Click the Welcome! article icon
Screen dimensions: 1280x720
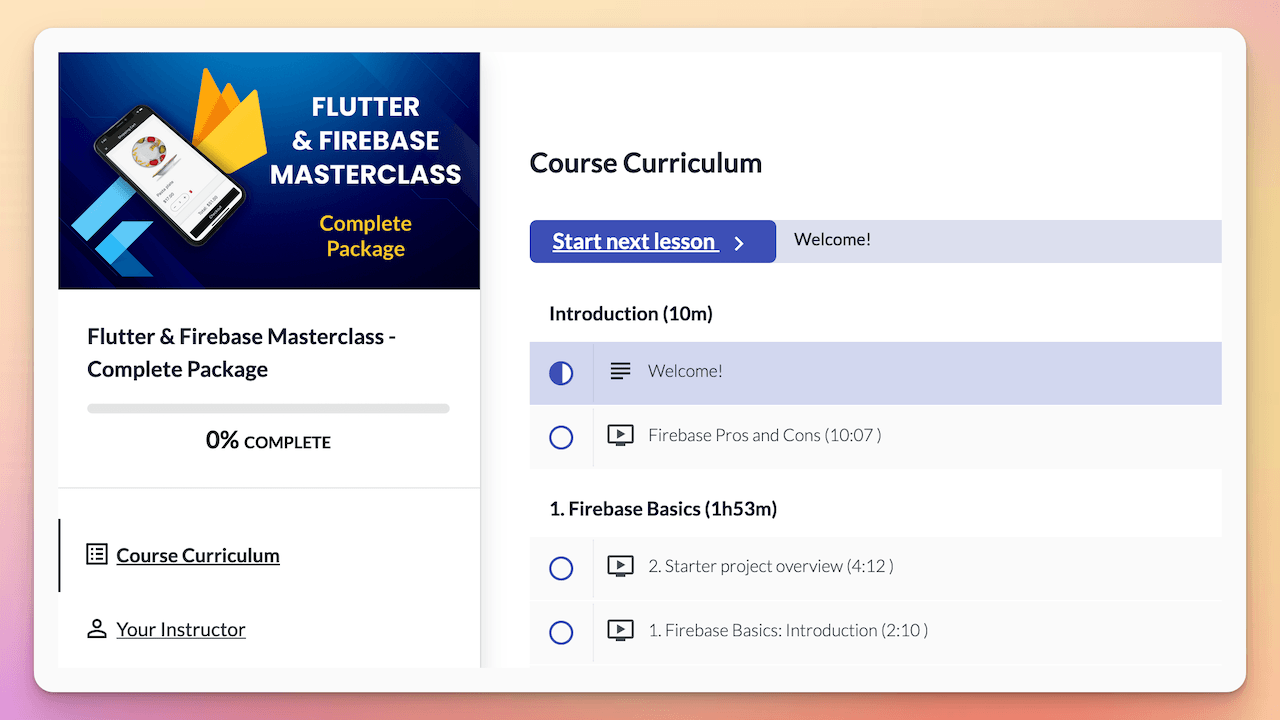point(620,370)
